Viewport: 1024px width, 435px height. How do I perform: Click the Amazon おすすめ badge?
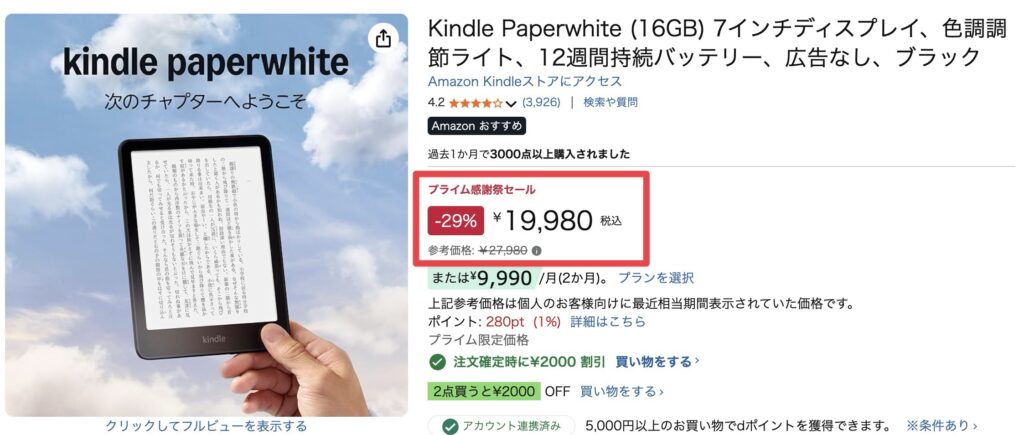click(x=476, y=126)
